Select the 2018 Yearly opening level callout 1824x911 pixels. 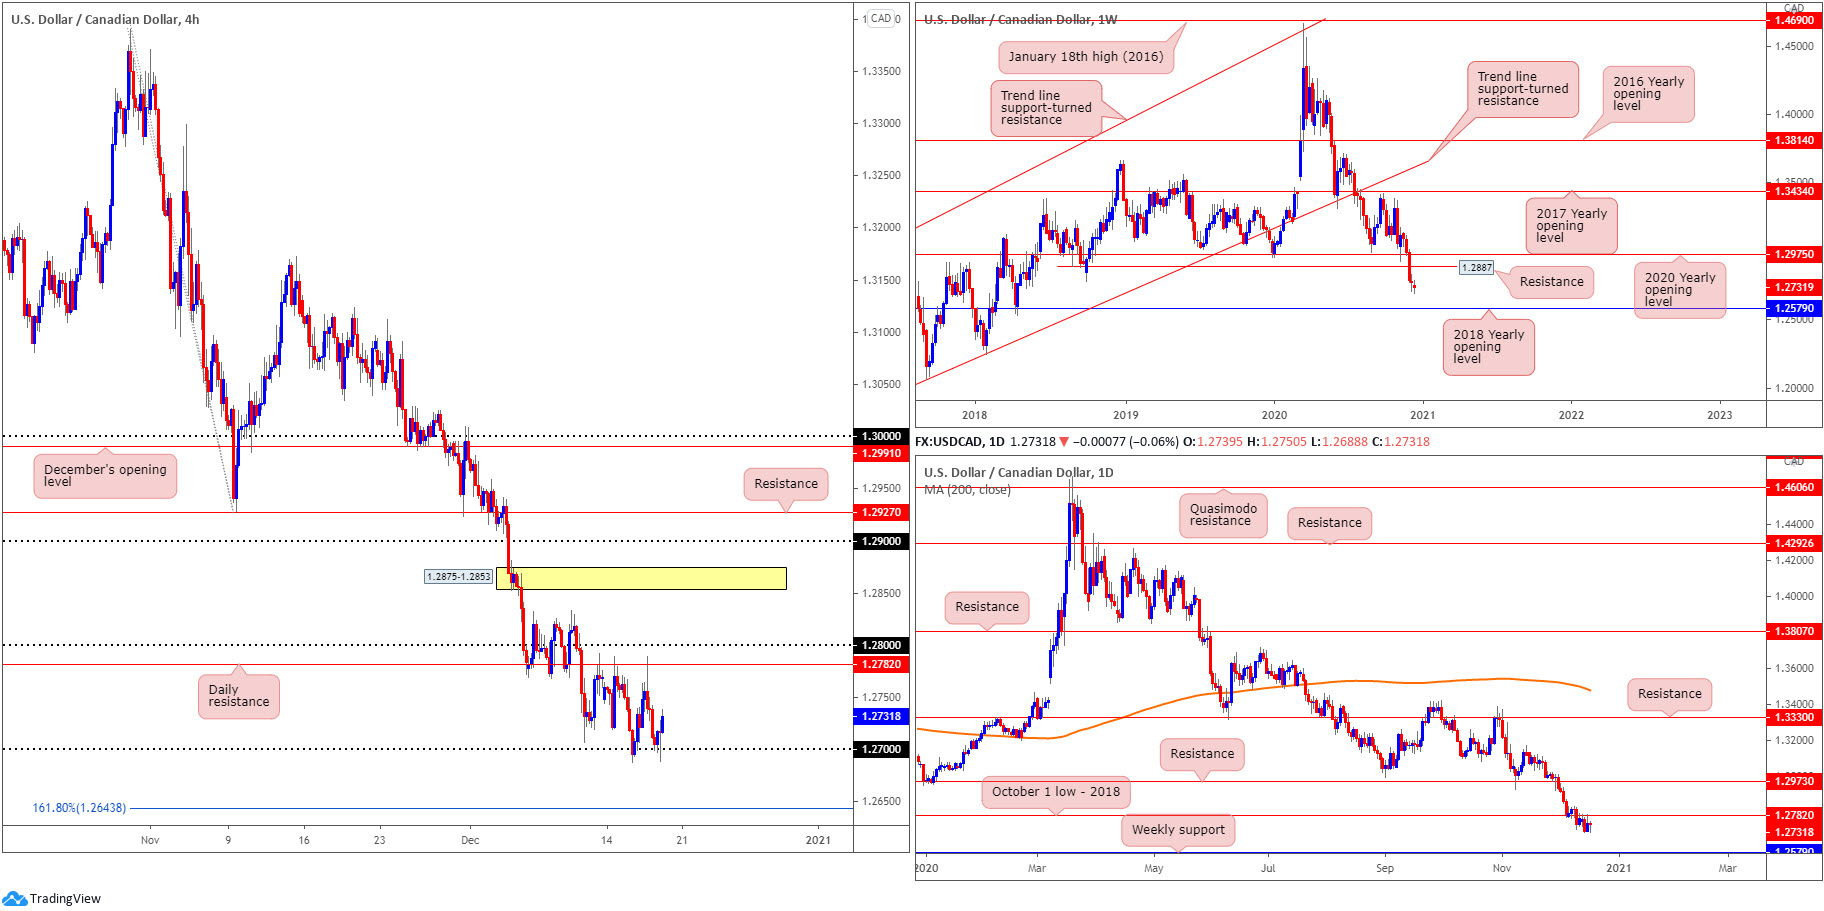click(x=1488, y=347)
